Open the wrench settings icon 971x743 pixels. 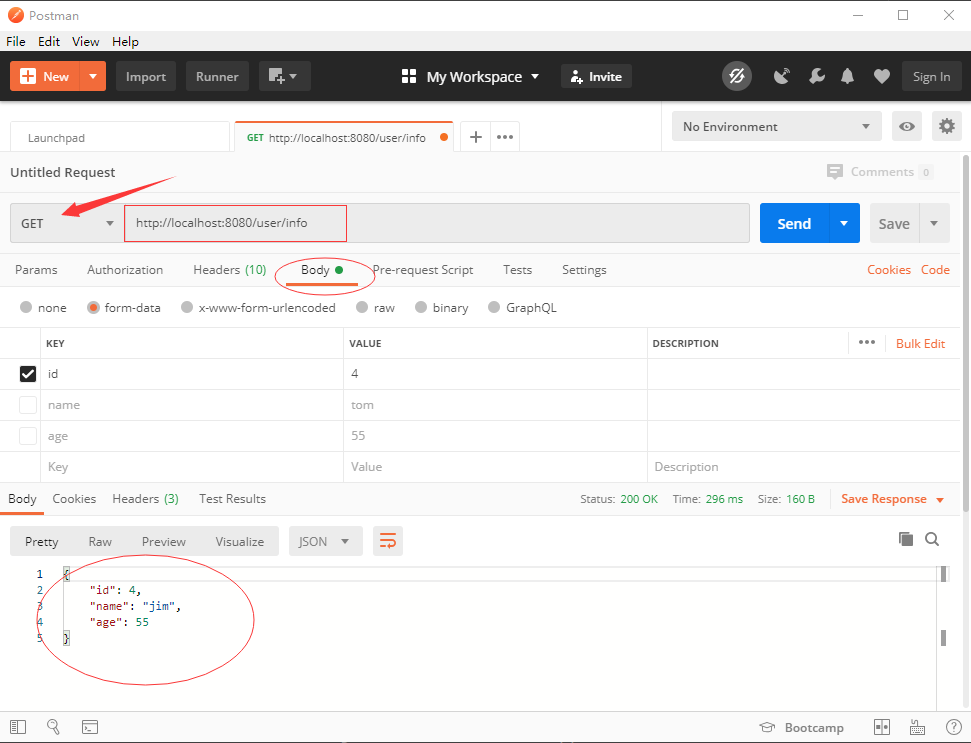(817, 76)
